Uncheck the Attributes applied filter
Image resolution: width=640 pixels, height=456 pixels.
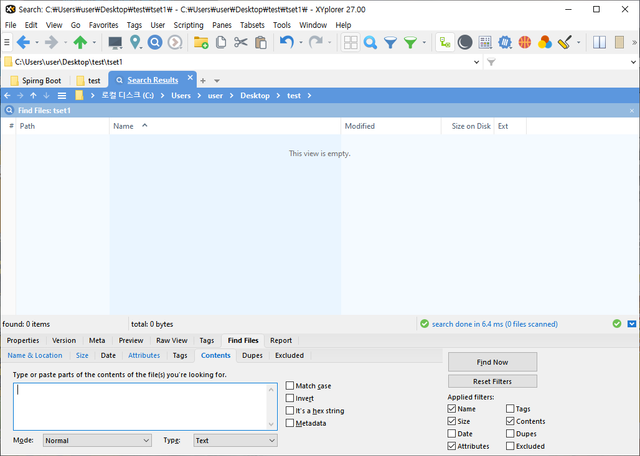coord(451,446)
